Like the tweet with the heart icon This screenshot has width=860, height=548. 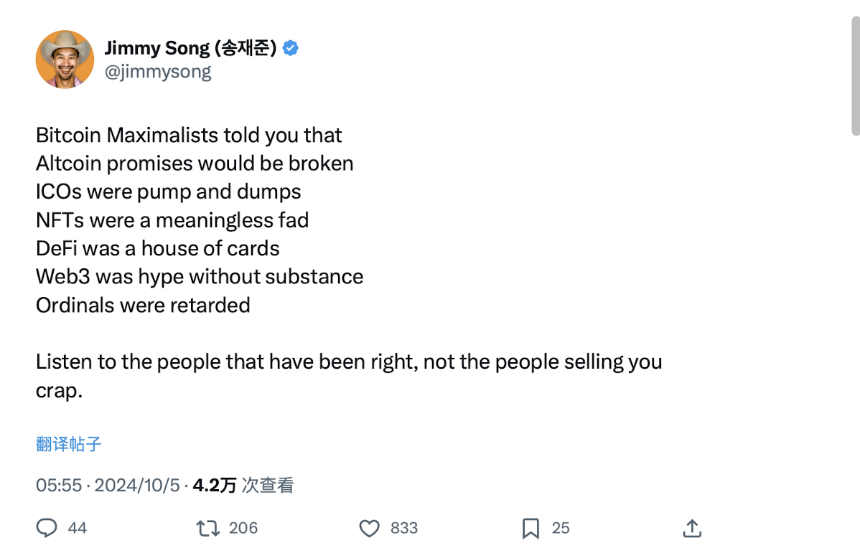(x=370, y=528)
